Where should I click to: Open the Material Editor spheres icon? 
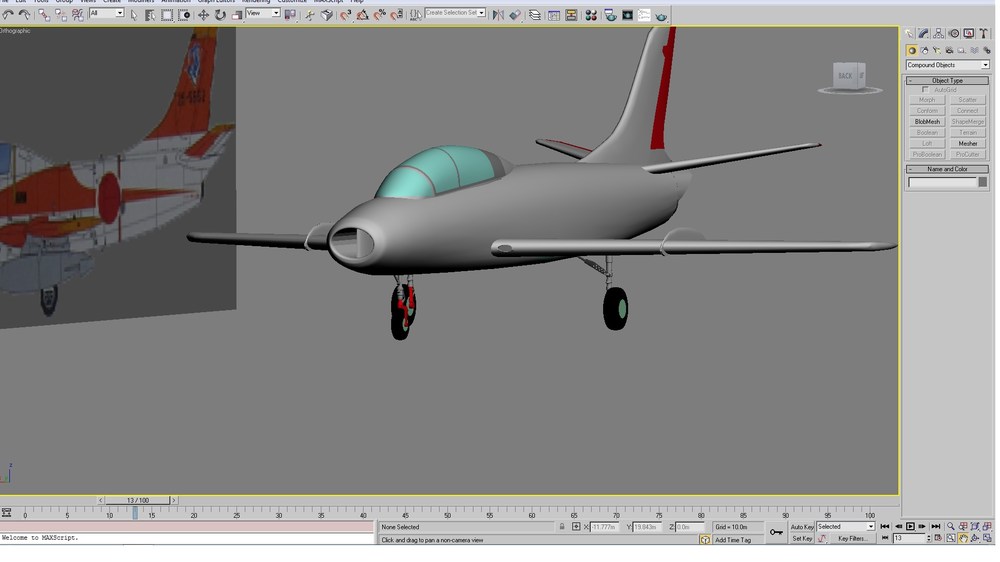click(x=591, y=15)
